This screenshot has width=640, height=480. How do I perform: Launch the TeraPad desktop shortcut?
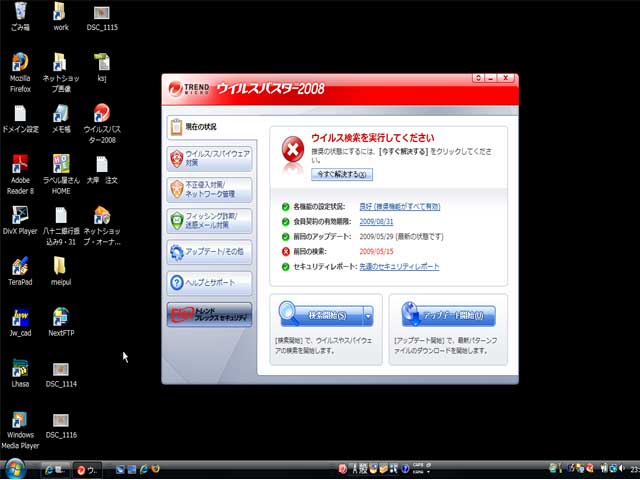[20, 267]
